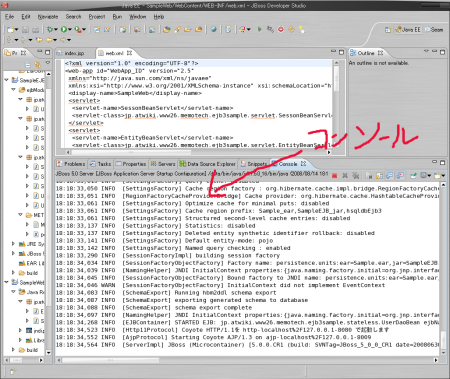Collapse the SampleEJB project node
450x379 pixels.
click(x=6, y=80)
